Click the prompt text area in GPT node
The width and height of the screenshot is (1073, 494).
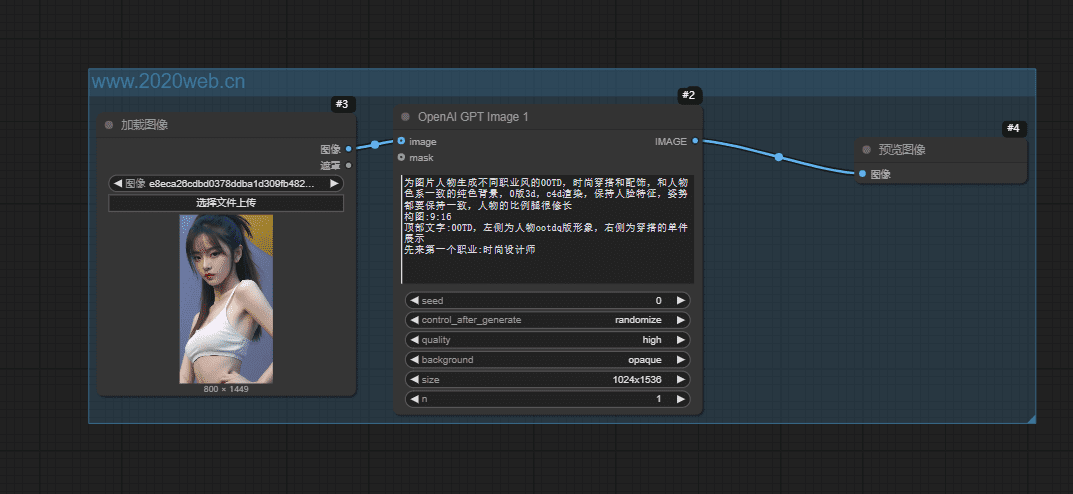[x=547, y=229]
